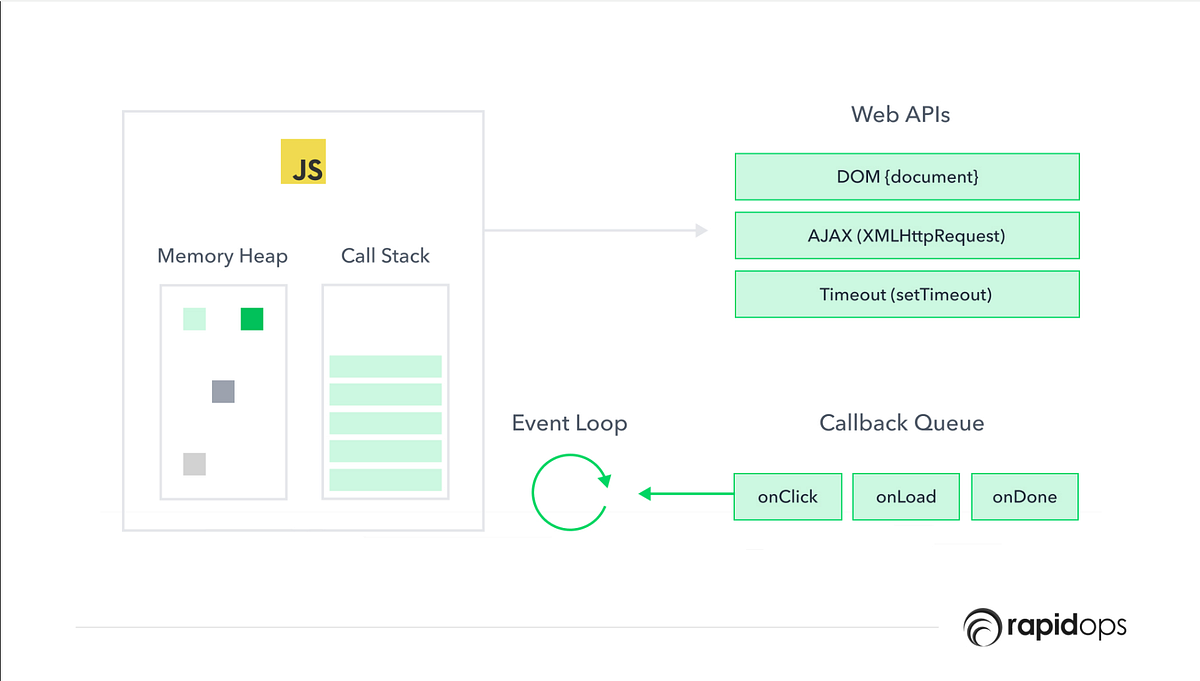Viewport: 1200px width, 681px height.
Task: Click the rapidops logo at the bottom
Action: (1044, 627)
